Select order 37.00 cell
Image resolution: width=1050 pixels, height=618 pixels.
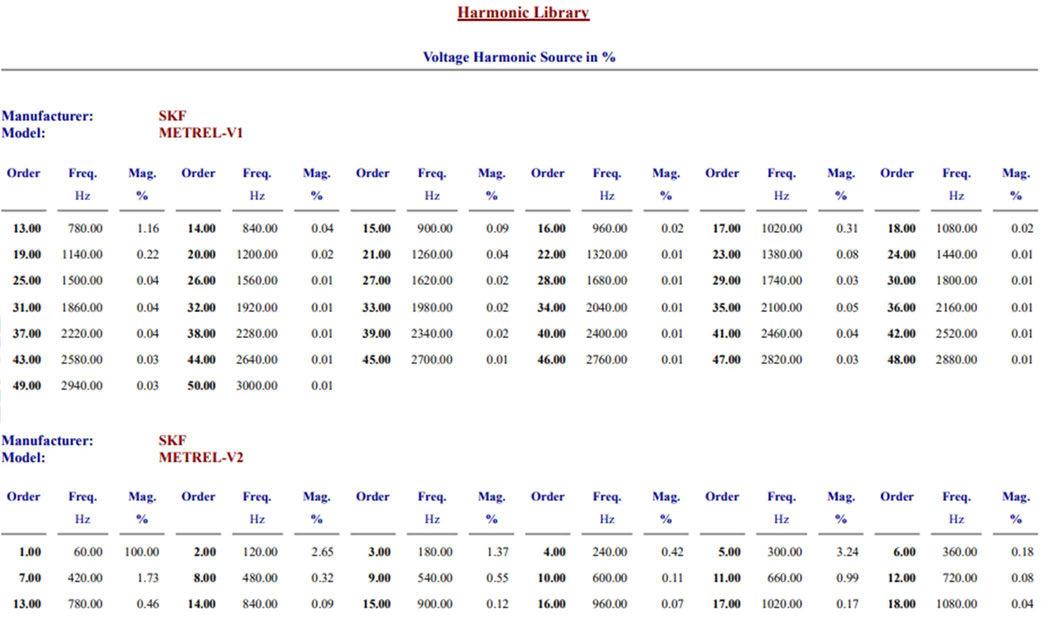(x=27, y=333)
